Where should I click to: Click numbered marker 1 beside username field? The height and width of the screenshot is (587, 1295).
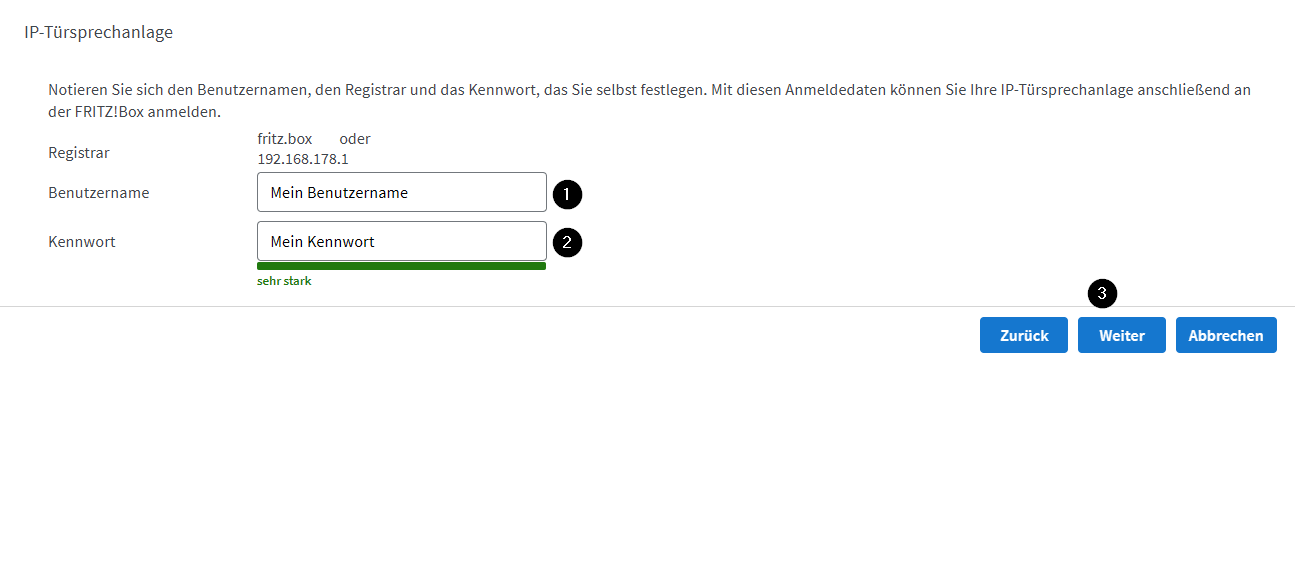567,194
